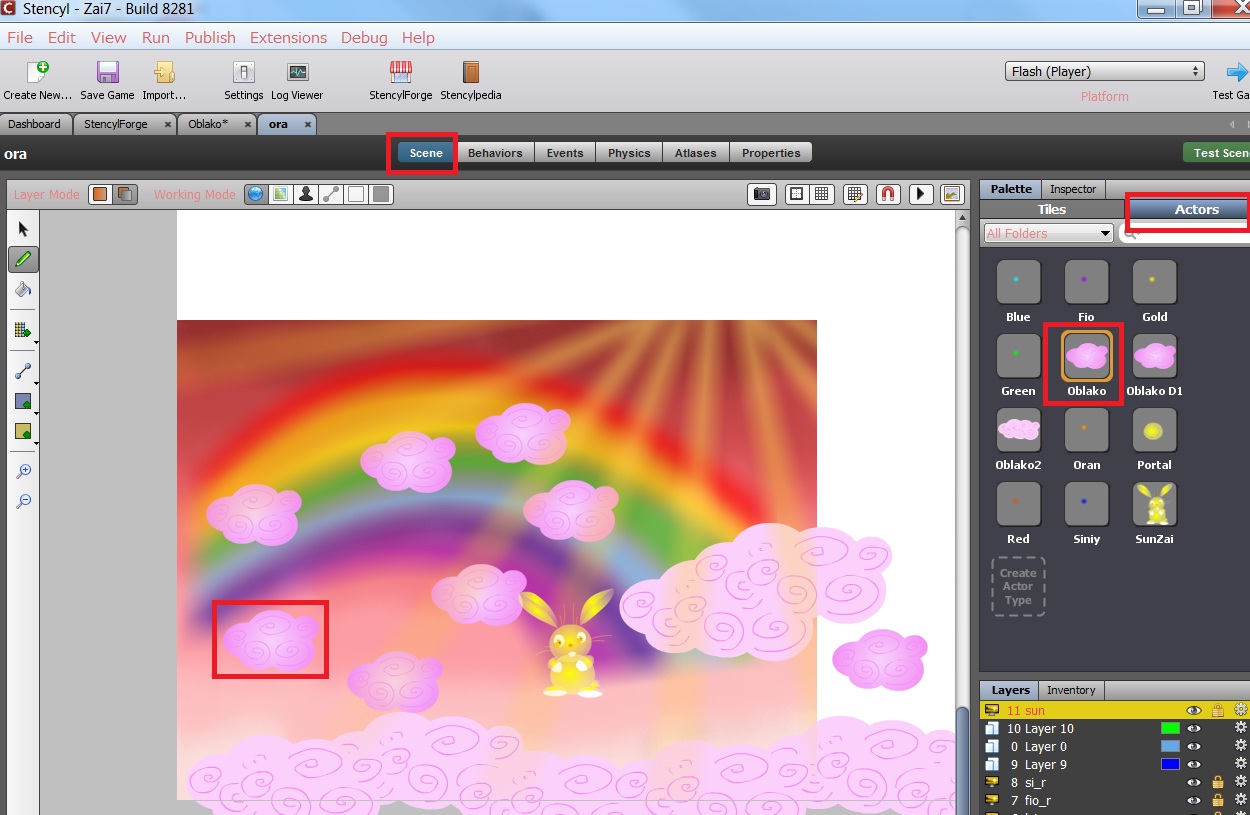
Task: Switch to the Inventory tab
Action: tap(1071, 690)
